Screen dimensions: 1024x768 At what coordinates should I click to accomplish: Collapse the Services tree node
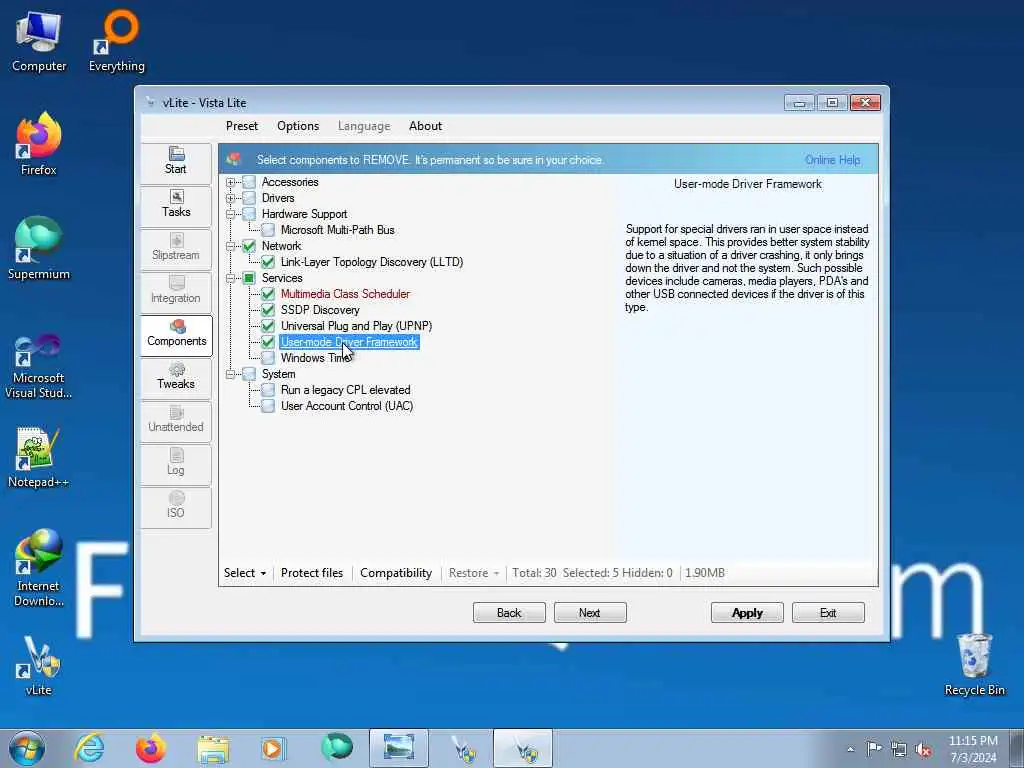[x=231, y=278]
